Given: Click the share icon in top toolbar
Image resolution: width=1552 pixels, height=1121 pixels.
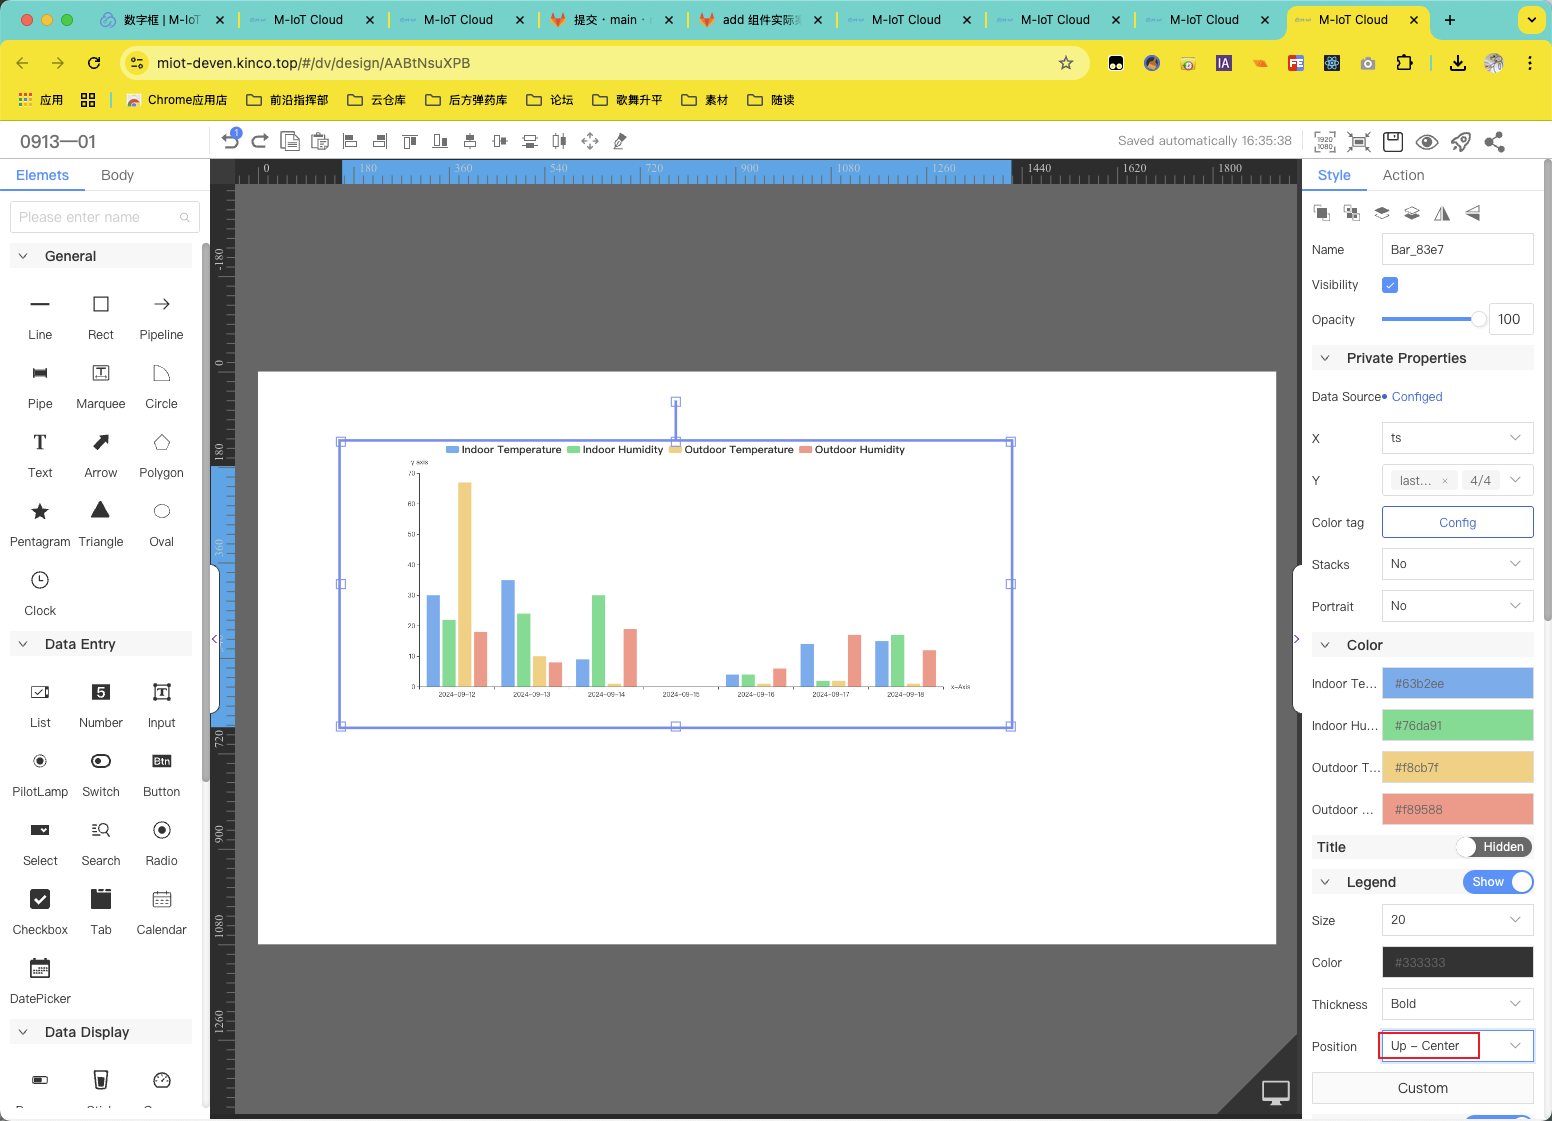Looking at the screenshot, I should [x=1494, y=142].
